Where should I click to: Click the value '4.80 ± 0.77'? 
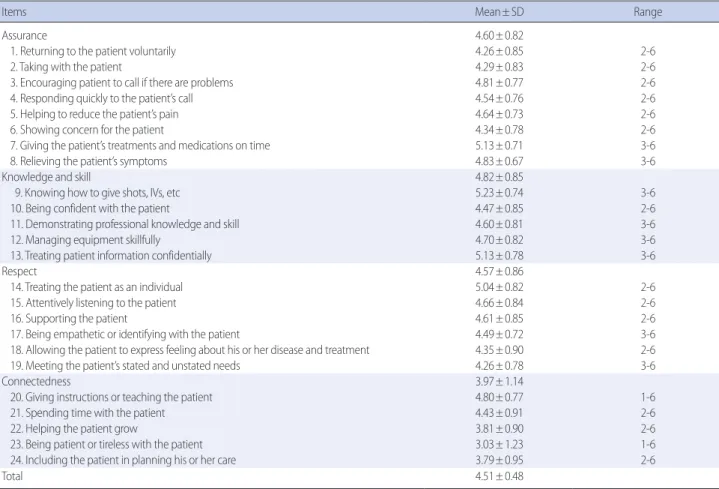pyautogui.click(x=499, y=397)
